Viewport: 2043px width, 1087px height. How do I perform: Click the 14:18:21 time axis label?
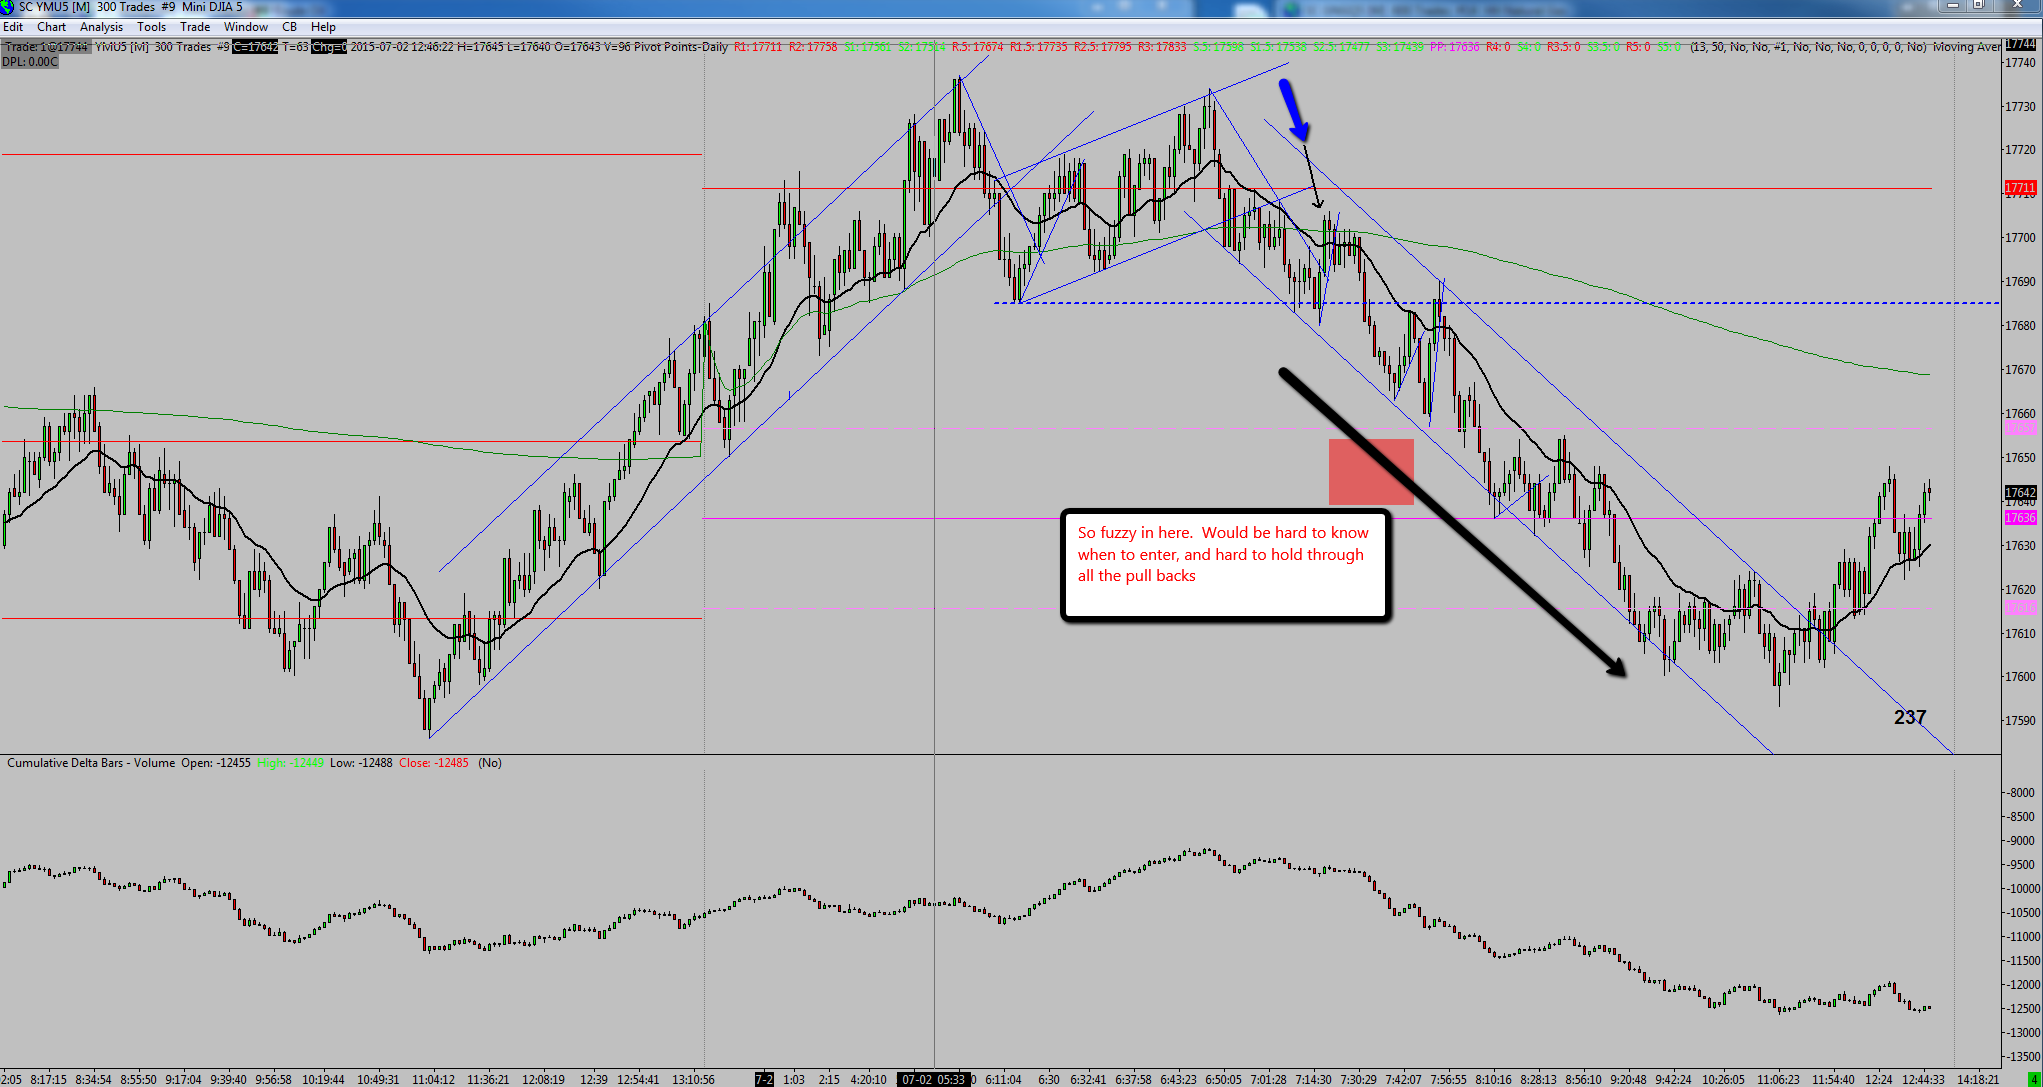coord(1978,1080)
